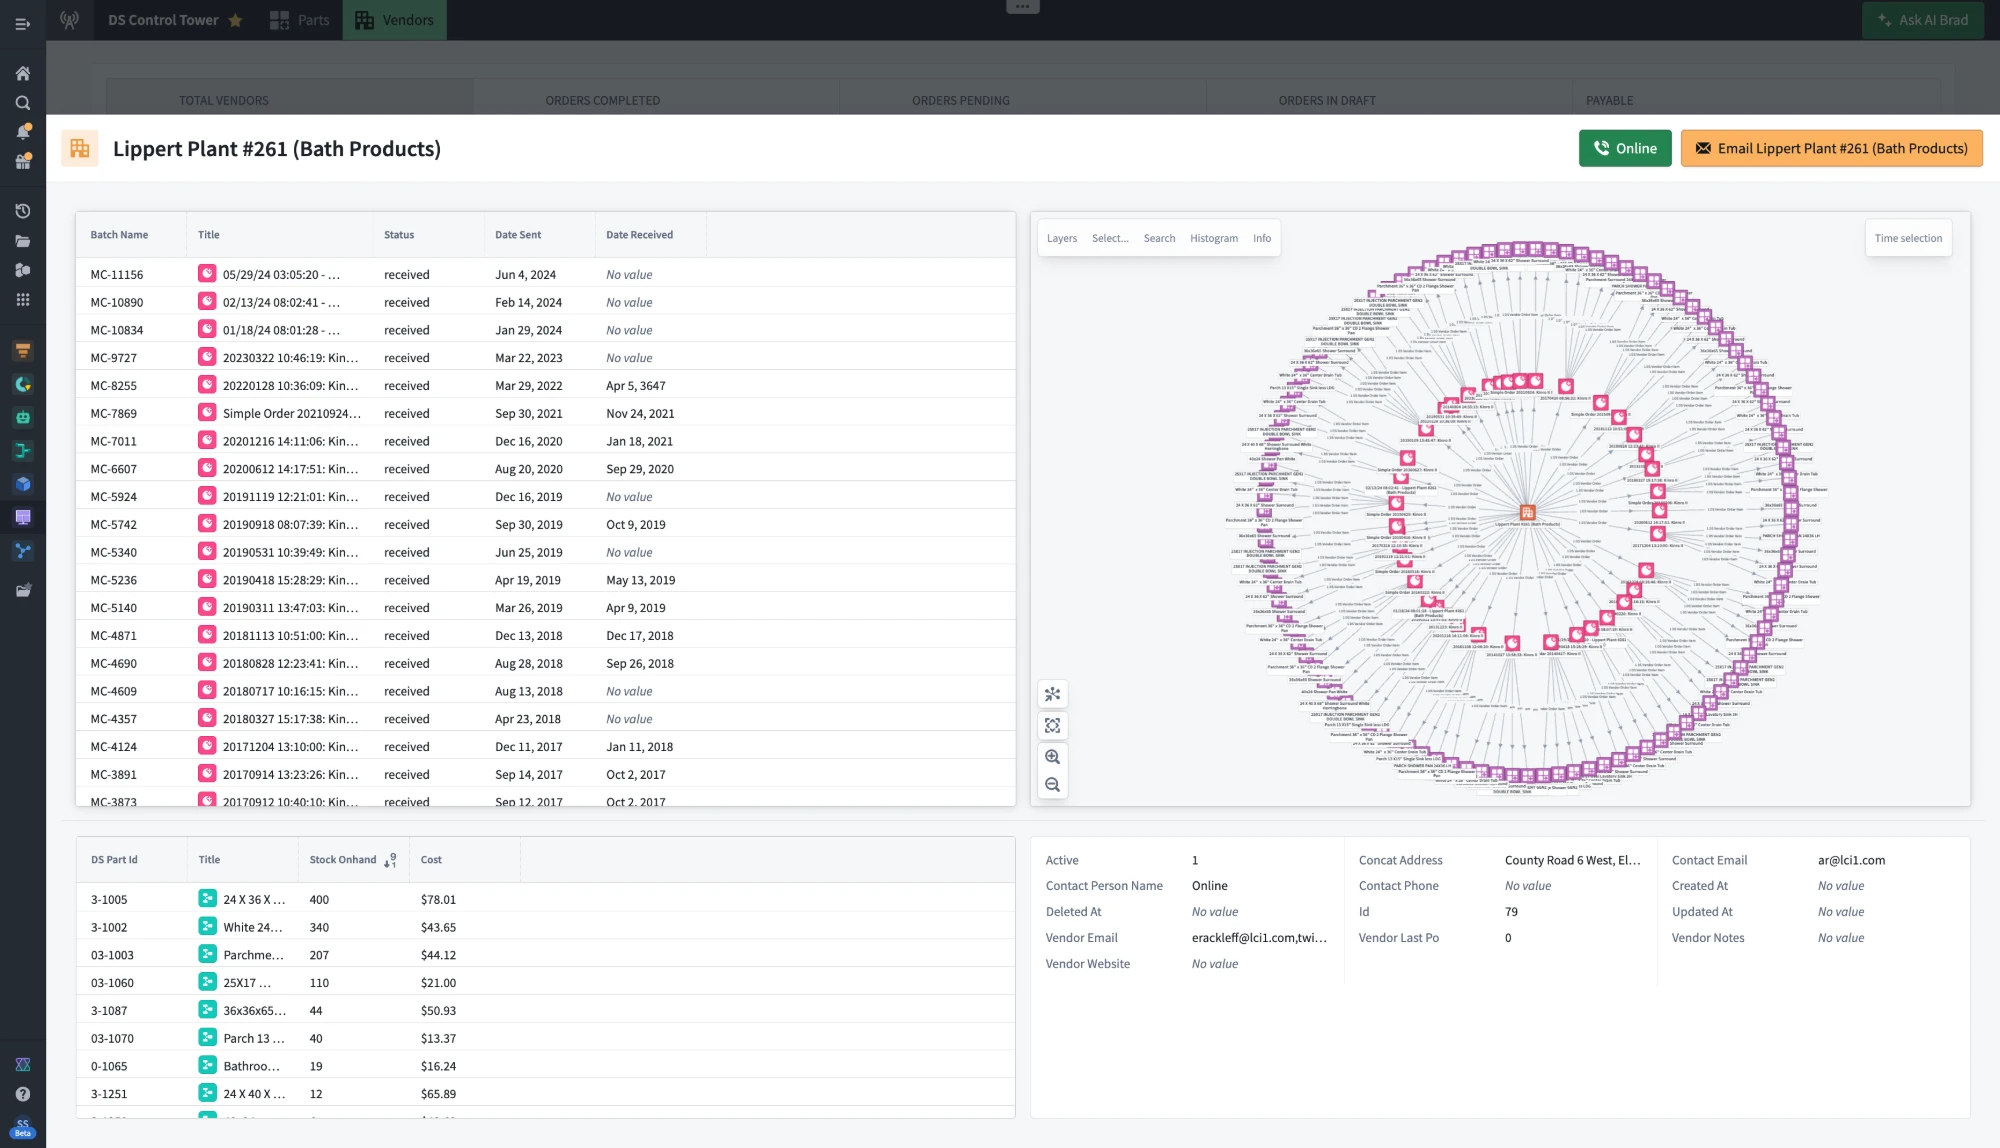Open the apps grid icon
The image size is (2000, 1148).
pyautogui.click(x=22, y=300)
